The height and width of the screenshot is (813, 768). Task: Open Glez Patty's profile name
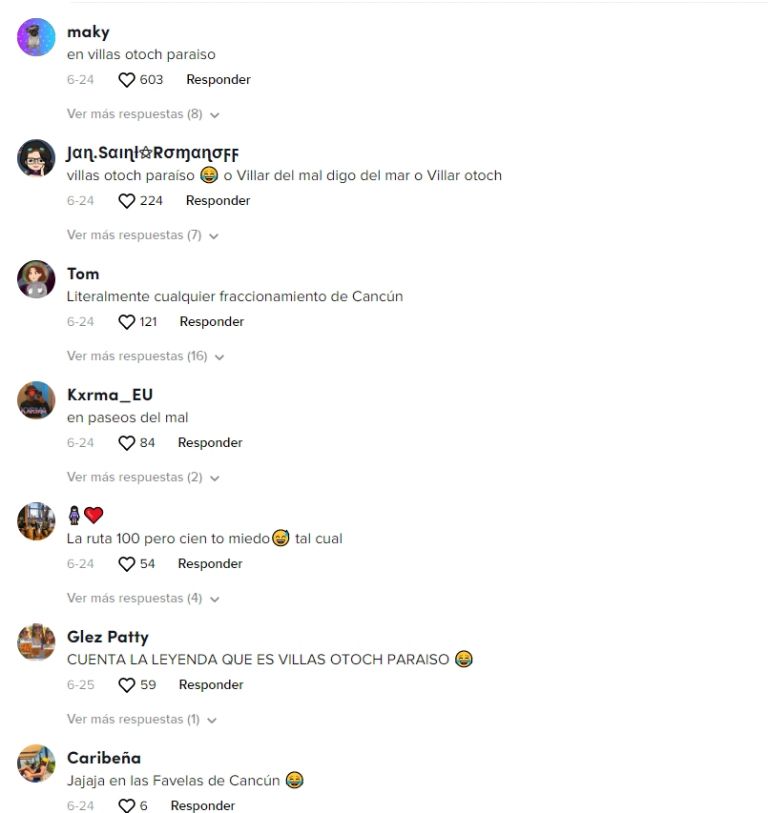pyautogui.click(x=108, y=637)
